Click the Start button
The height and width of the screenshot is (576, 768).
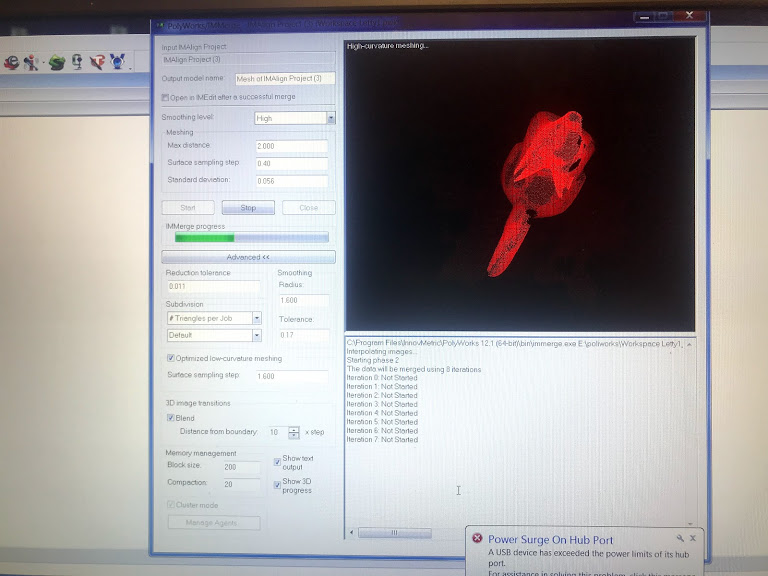[188, 208]
